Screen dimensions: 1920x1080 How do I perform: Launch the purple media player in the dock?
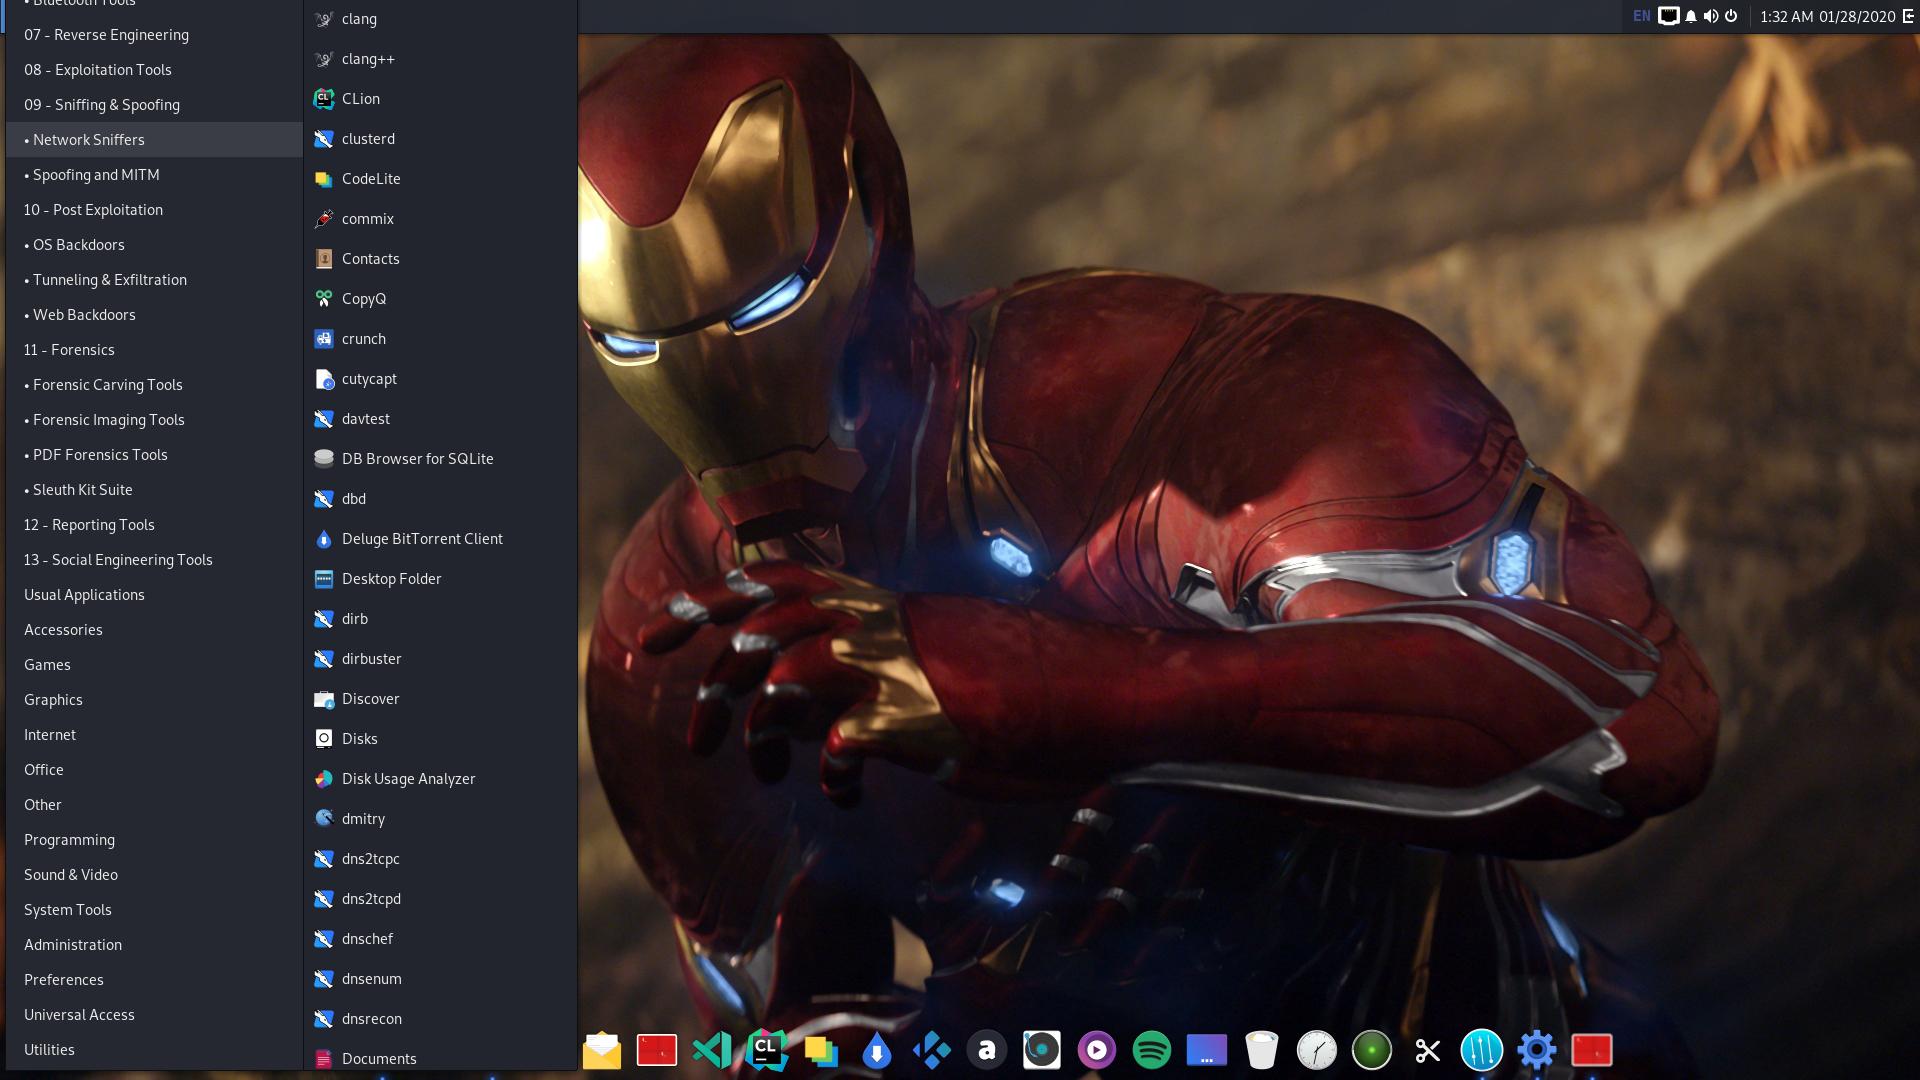coord(1097,1050)
